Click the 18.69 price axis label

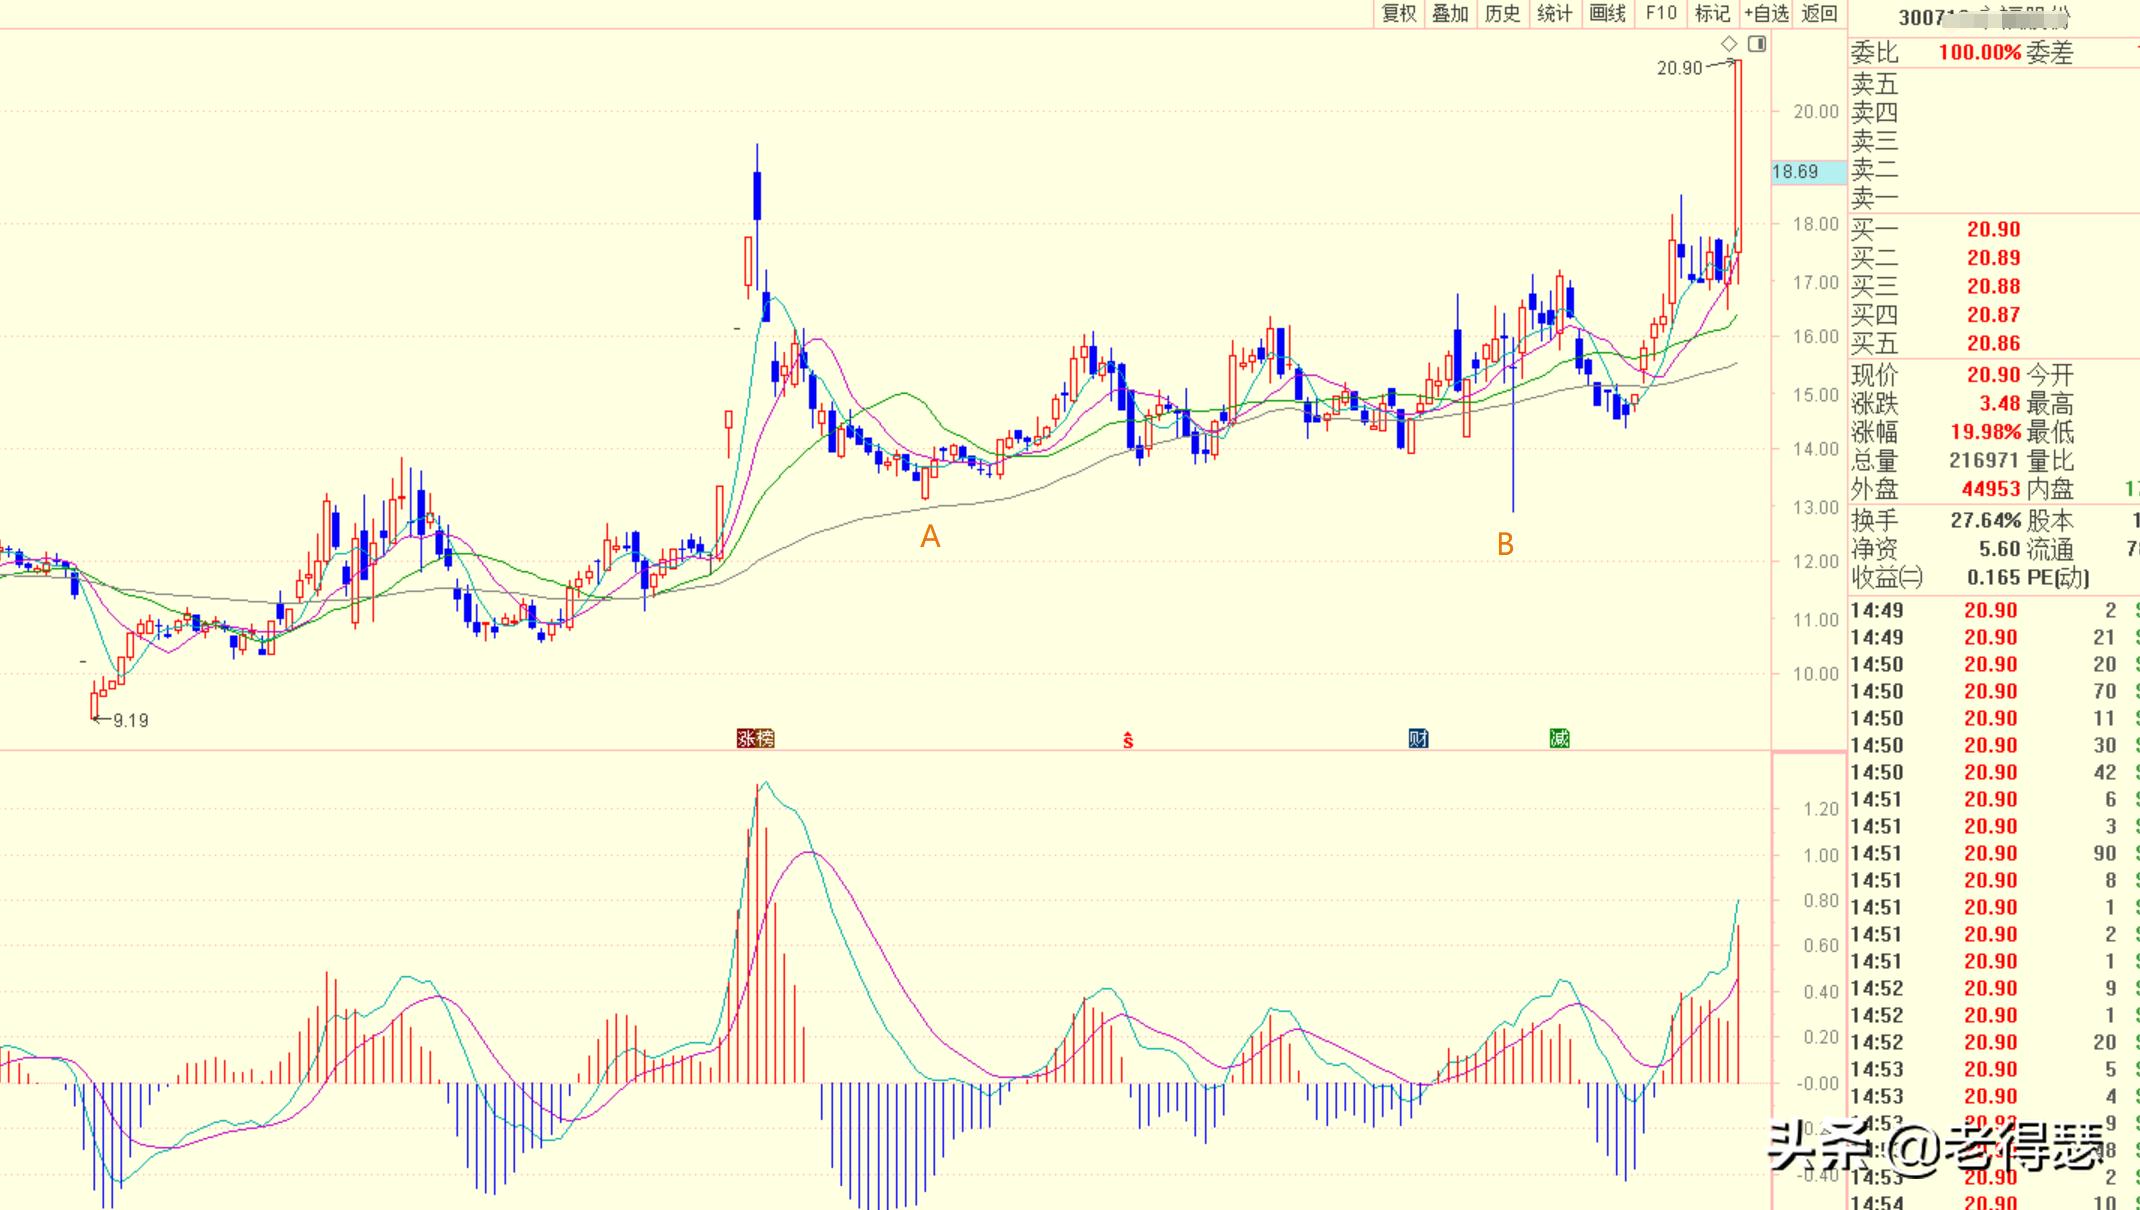tap(1796, 172)
